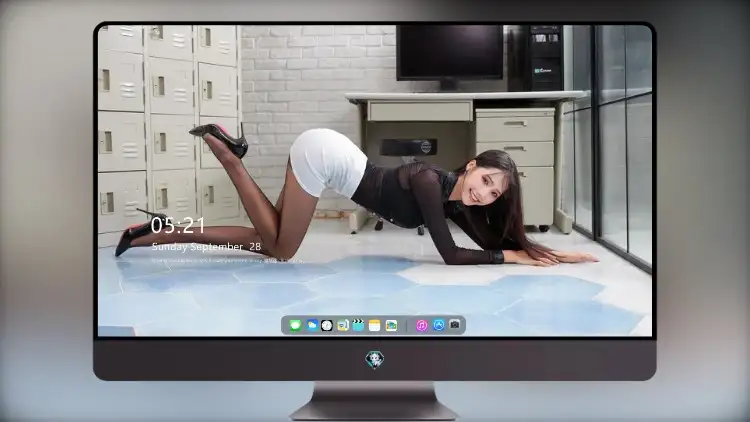
Task: Open the Maps app in the dock
Action: (391, 325)
